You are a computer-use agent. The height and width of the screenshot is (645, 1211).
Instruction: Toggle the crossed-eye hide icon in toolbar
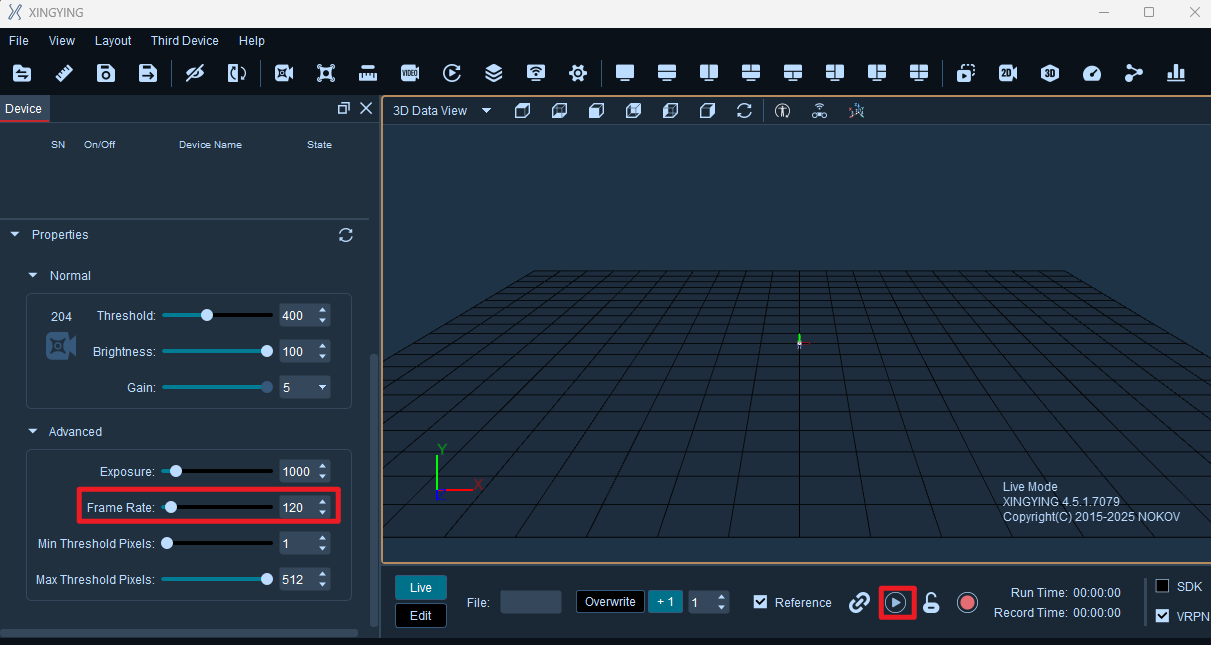(195, 73)
